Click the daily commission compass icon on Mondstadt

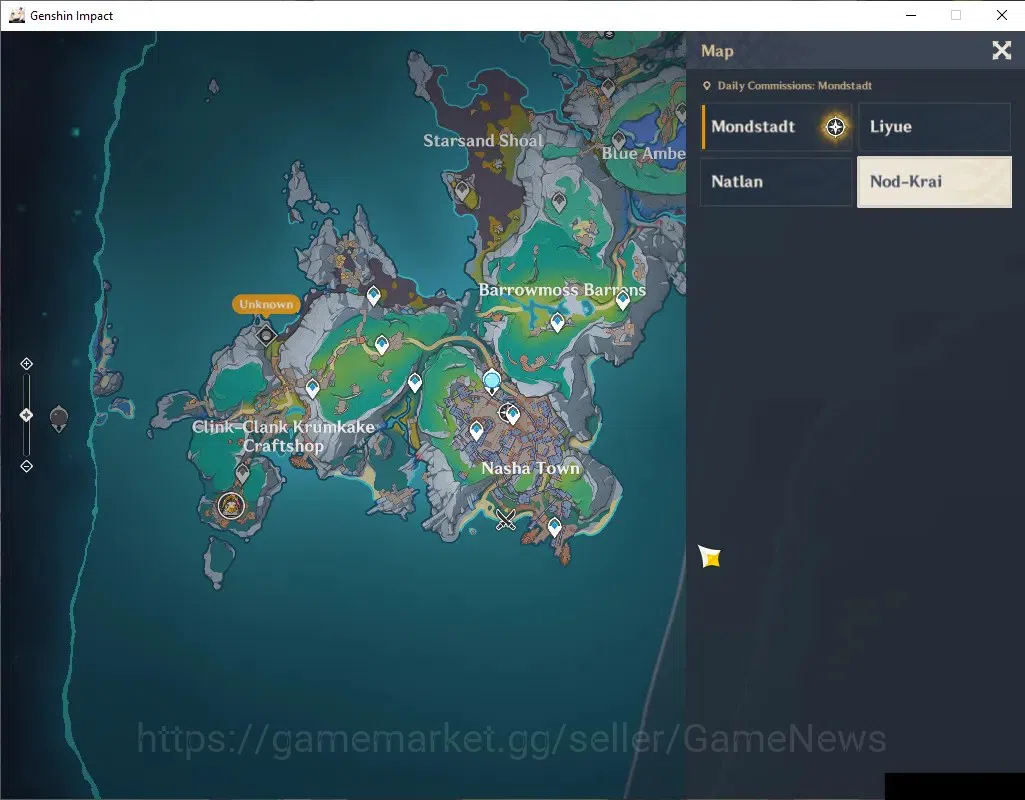[x=835, y=127]
